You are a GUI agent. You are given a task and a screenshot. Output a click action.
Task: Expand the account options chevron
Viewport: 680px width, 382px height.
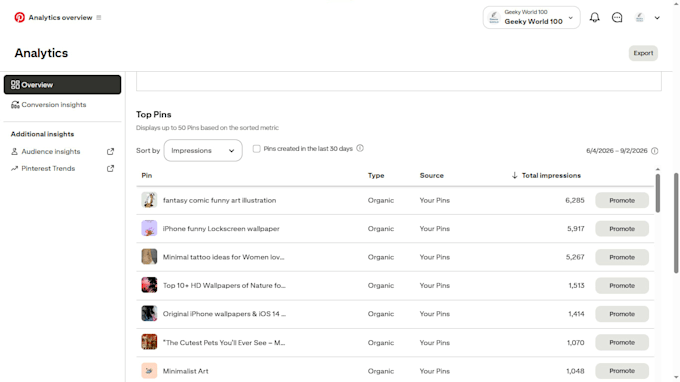[657, 18]
